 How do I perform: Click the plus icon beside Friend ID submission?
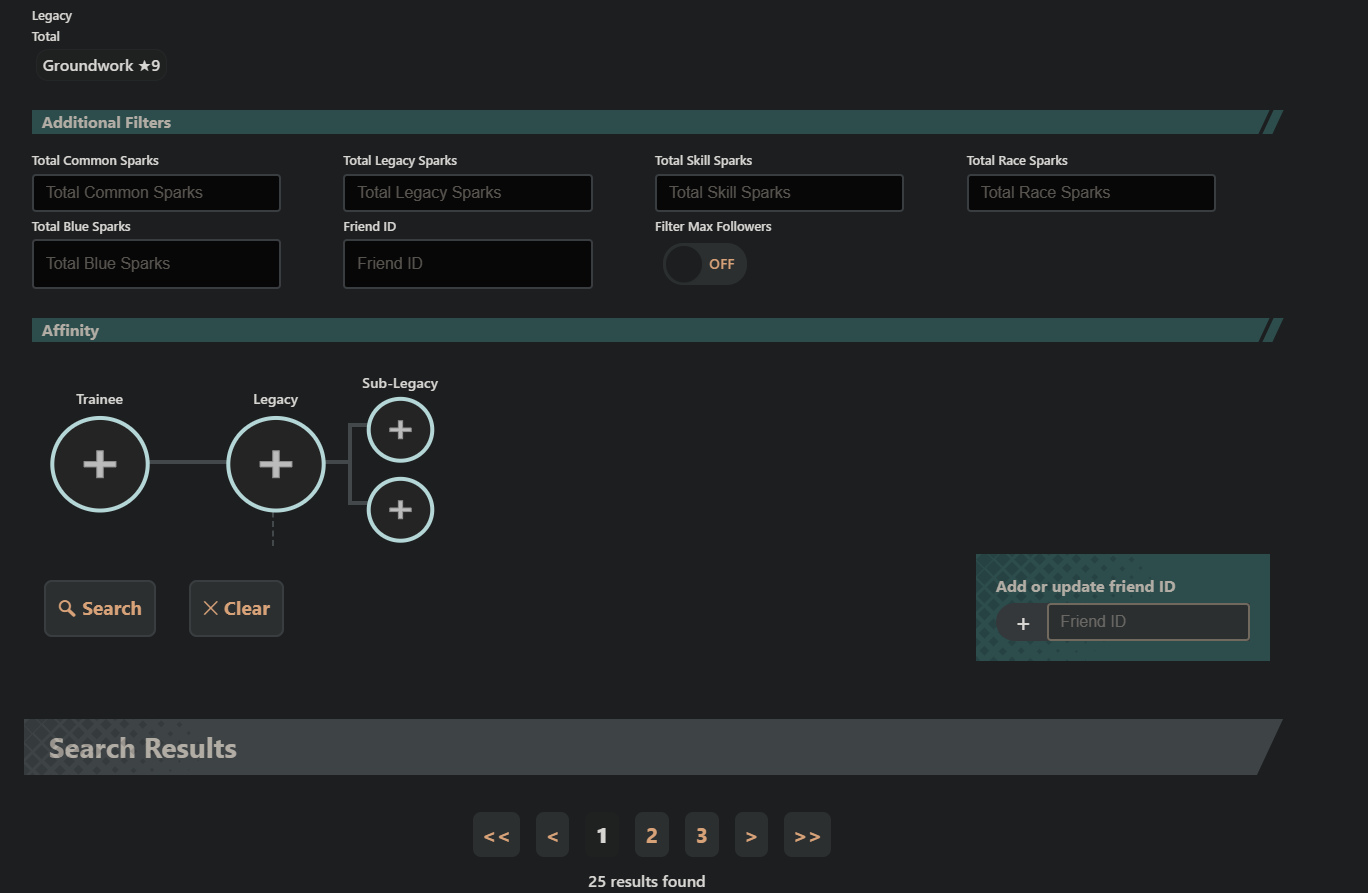(1023, 623)
